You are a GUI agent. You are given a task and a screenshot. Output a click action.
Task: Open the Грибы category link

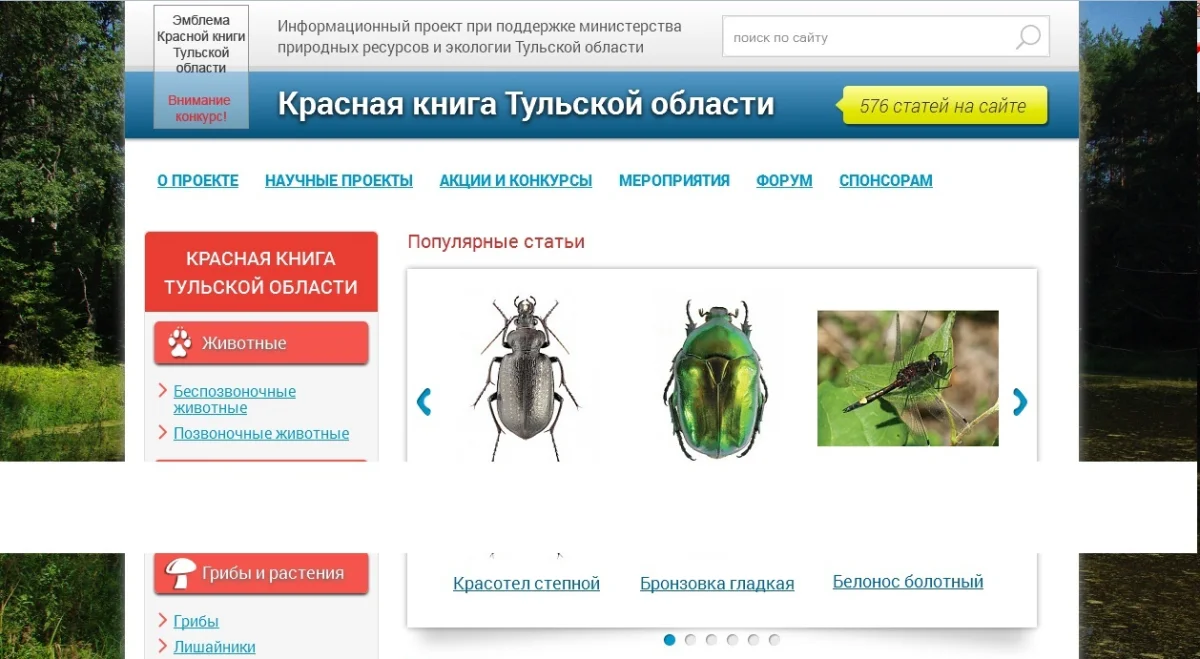pos(196,621)
